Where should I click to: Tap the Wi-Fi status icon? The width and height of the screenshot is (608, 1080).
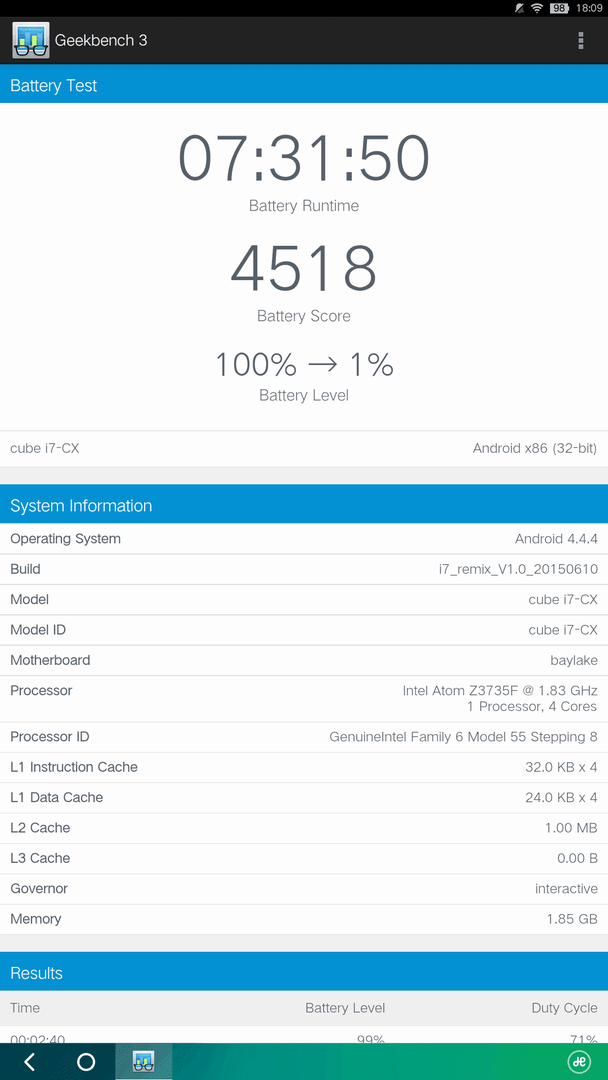[537, 8]
